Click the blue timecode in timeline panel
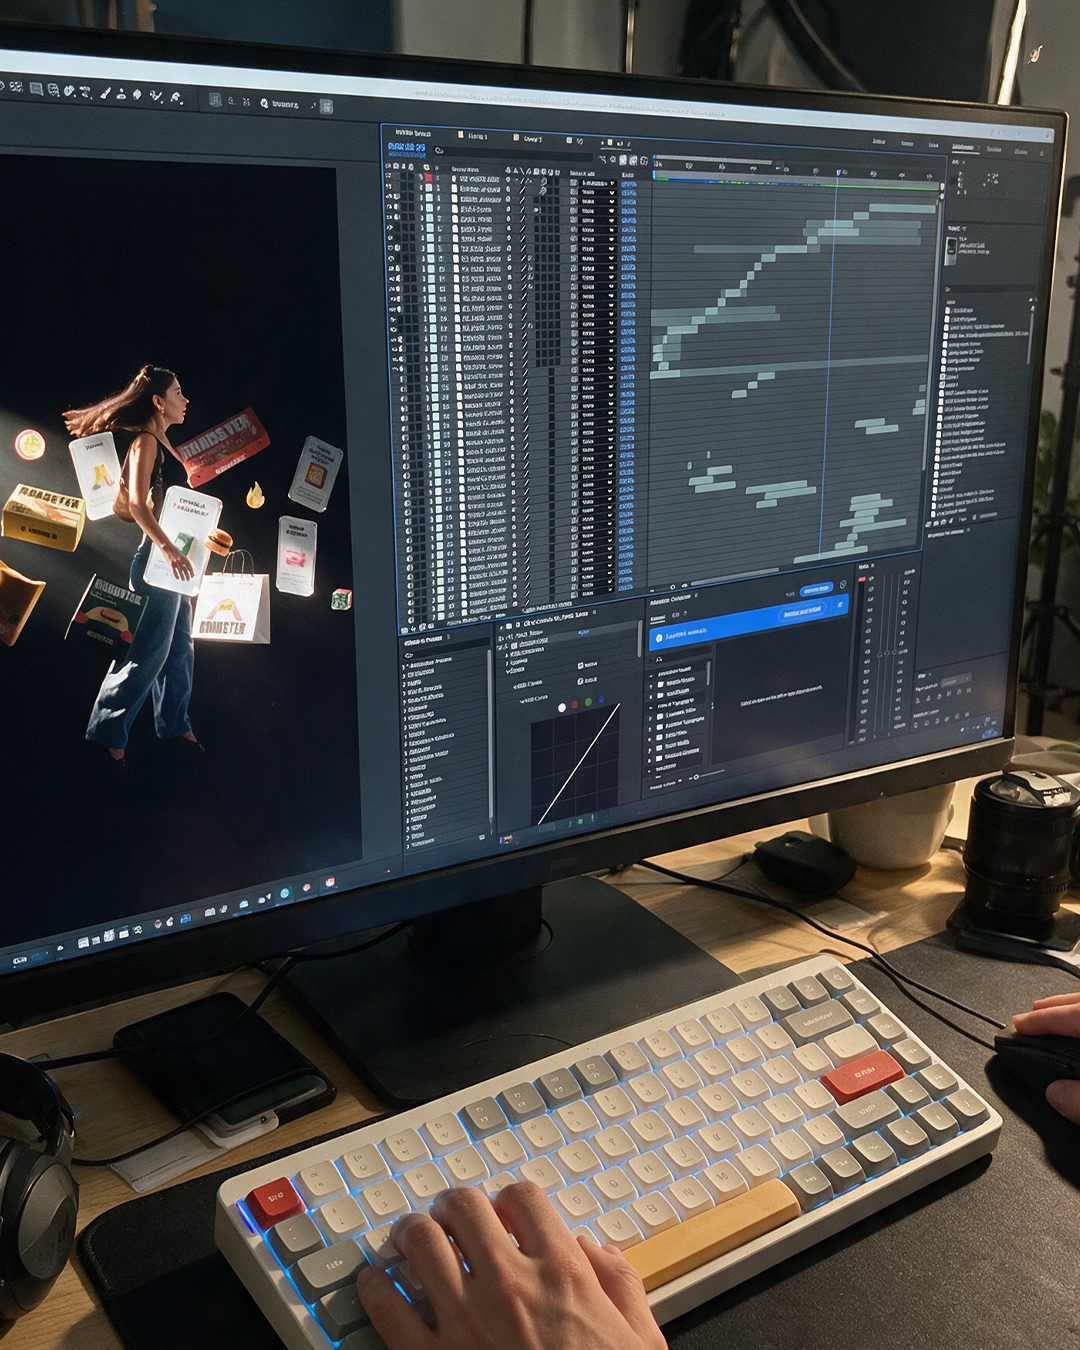The image size is (1080, 1350). [406, 148]
